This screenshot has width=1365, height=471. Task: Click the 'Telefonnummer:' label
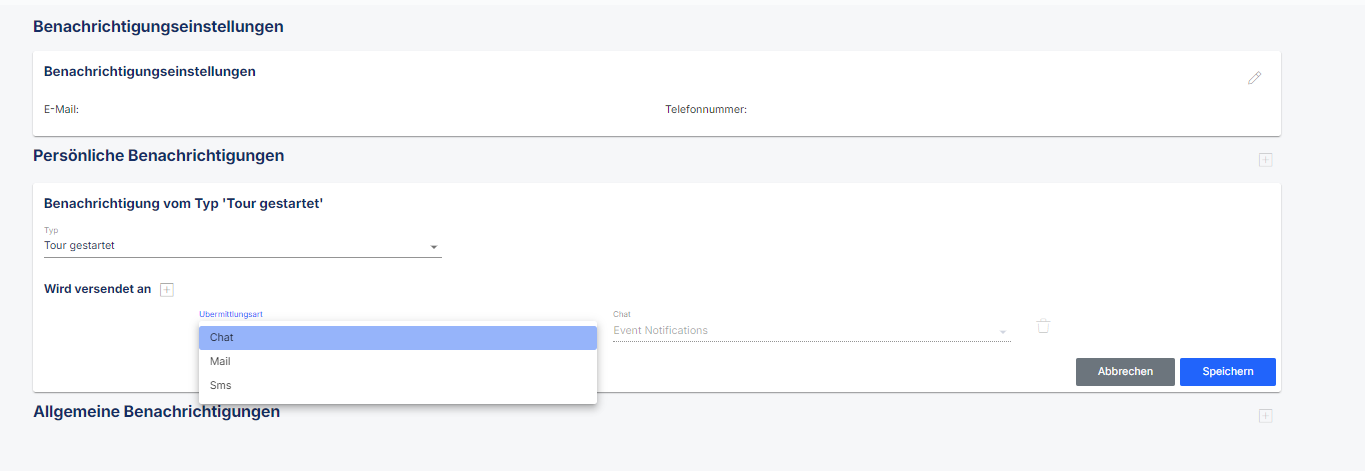click(x=706, y=109)
